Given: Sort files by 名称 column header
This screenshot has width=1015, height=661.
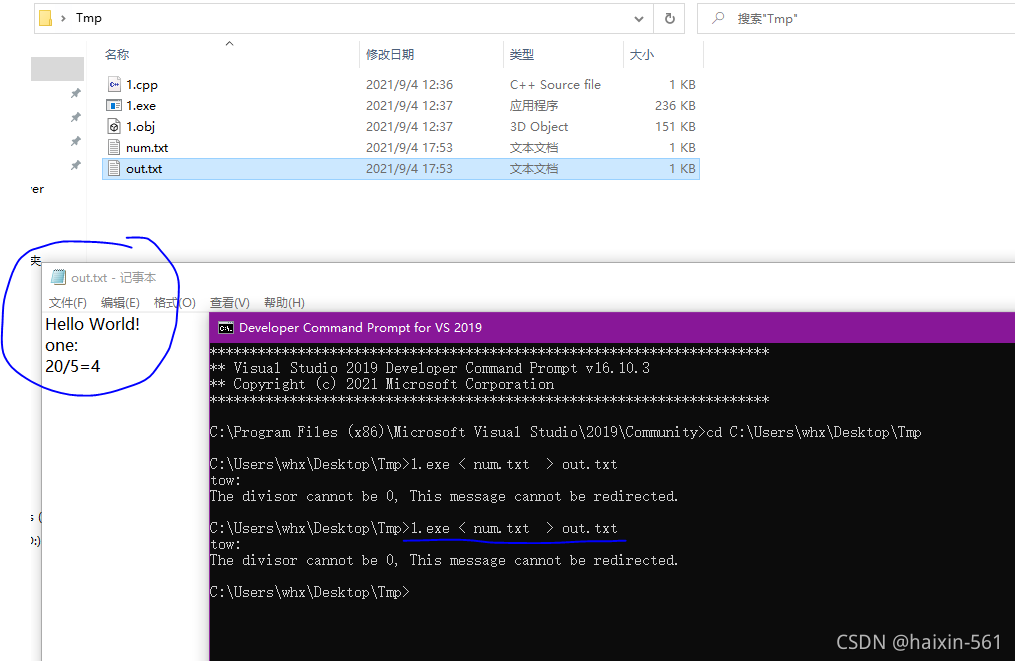Looking at the screenshot, I should pyautogui.click(x=117, y=54).
